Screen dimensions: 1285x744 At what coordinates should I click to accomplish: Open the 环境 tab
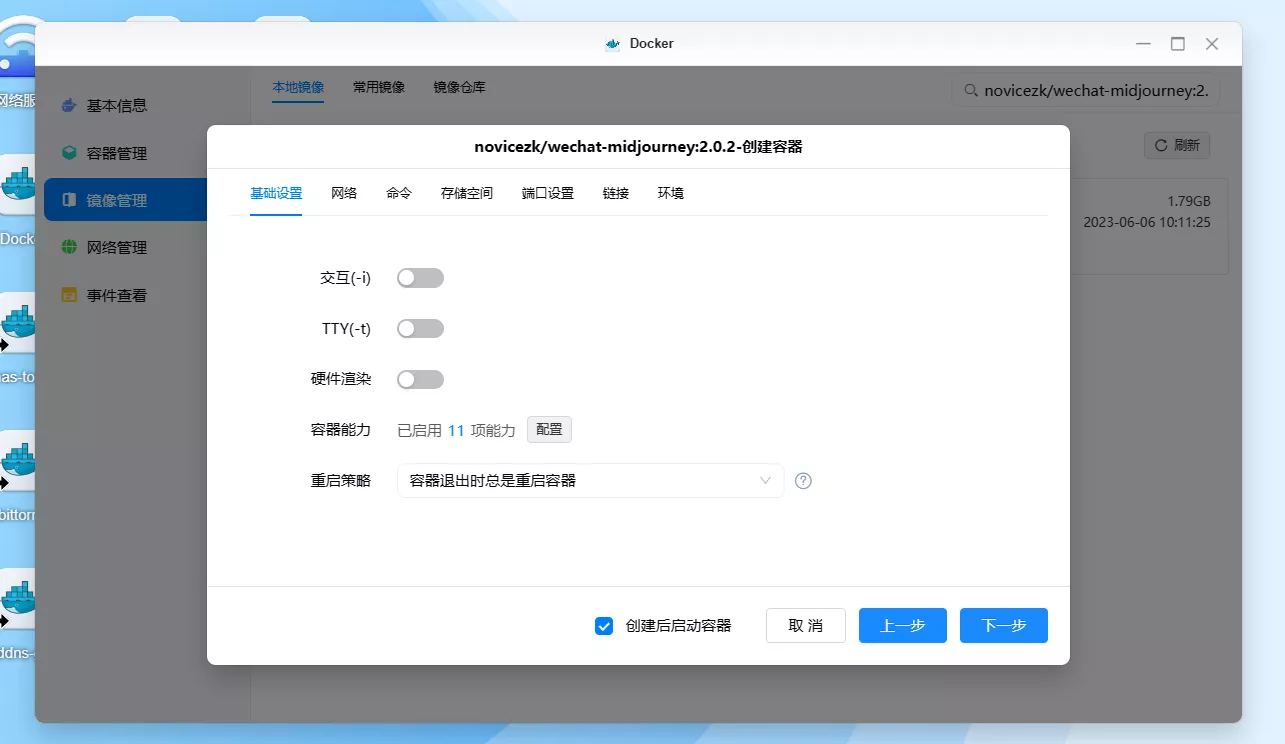click(671, 194)
